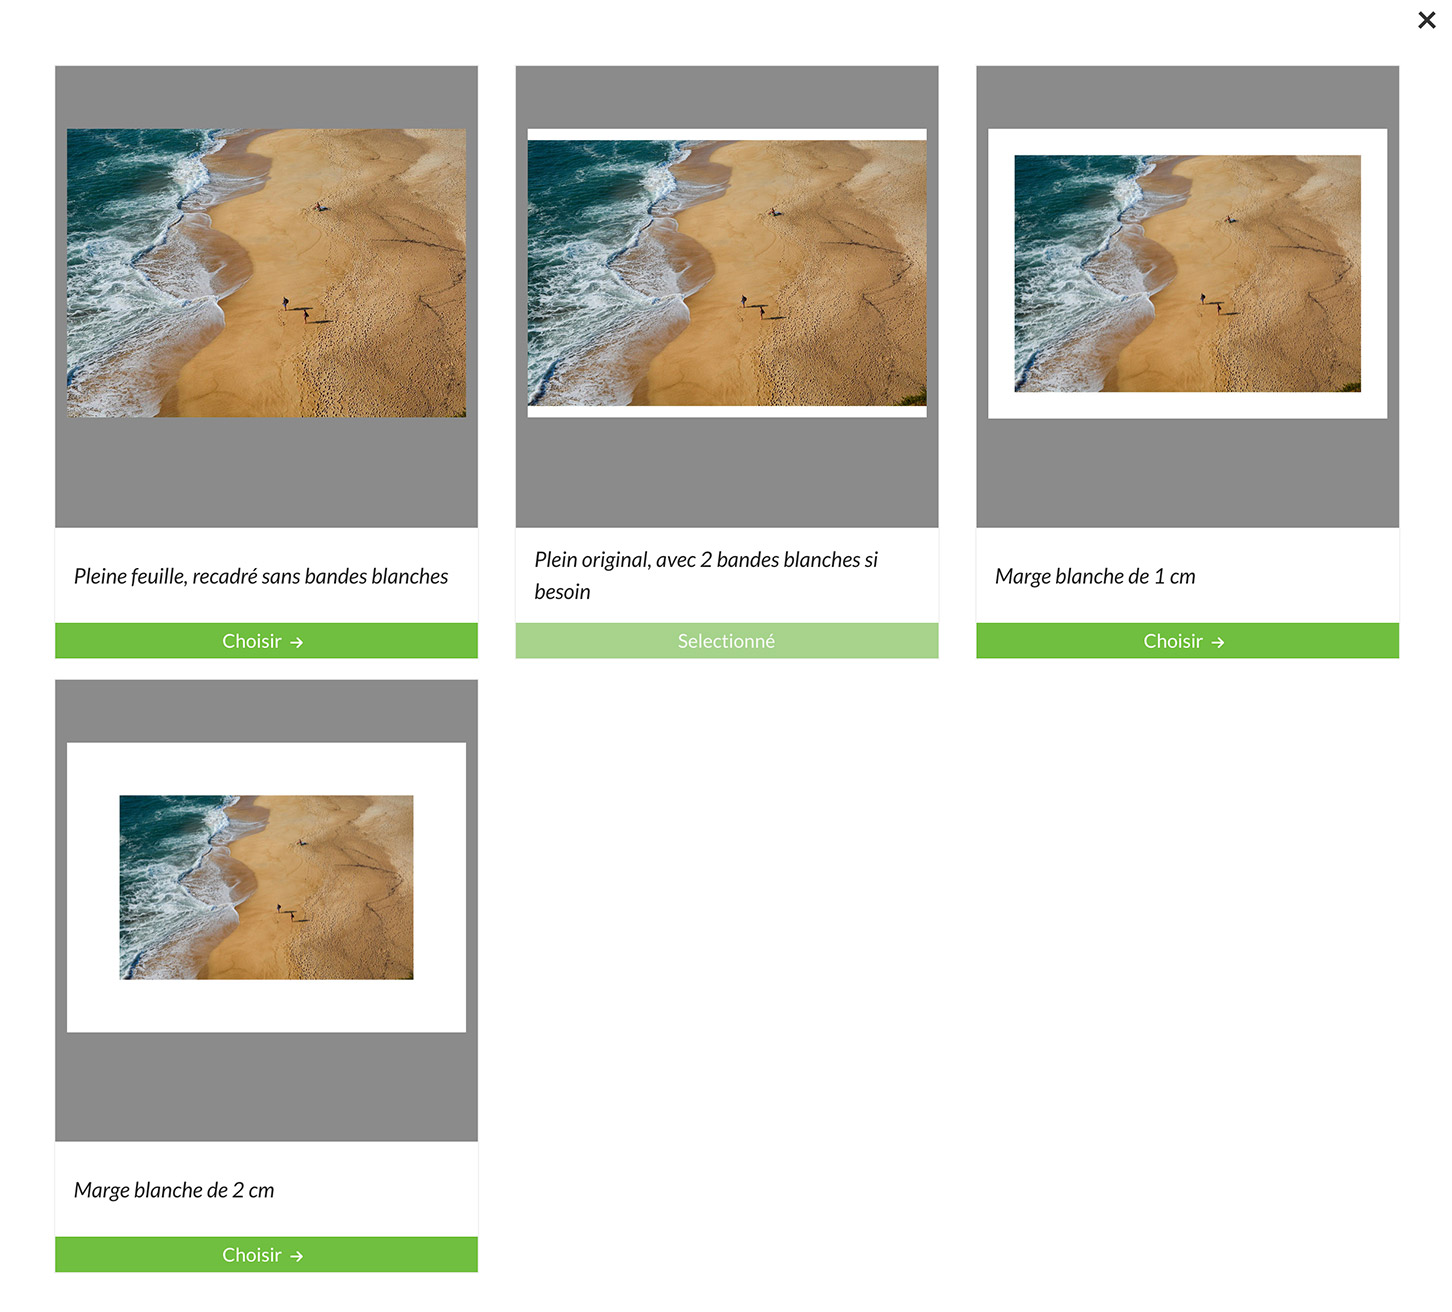
Task: Click the label 'Pleine feuille, recadré sans bandes blanches'
Action: (x=261, y=576)
